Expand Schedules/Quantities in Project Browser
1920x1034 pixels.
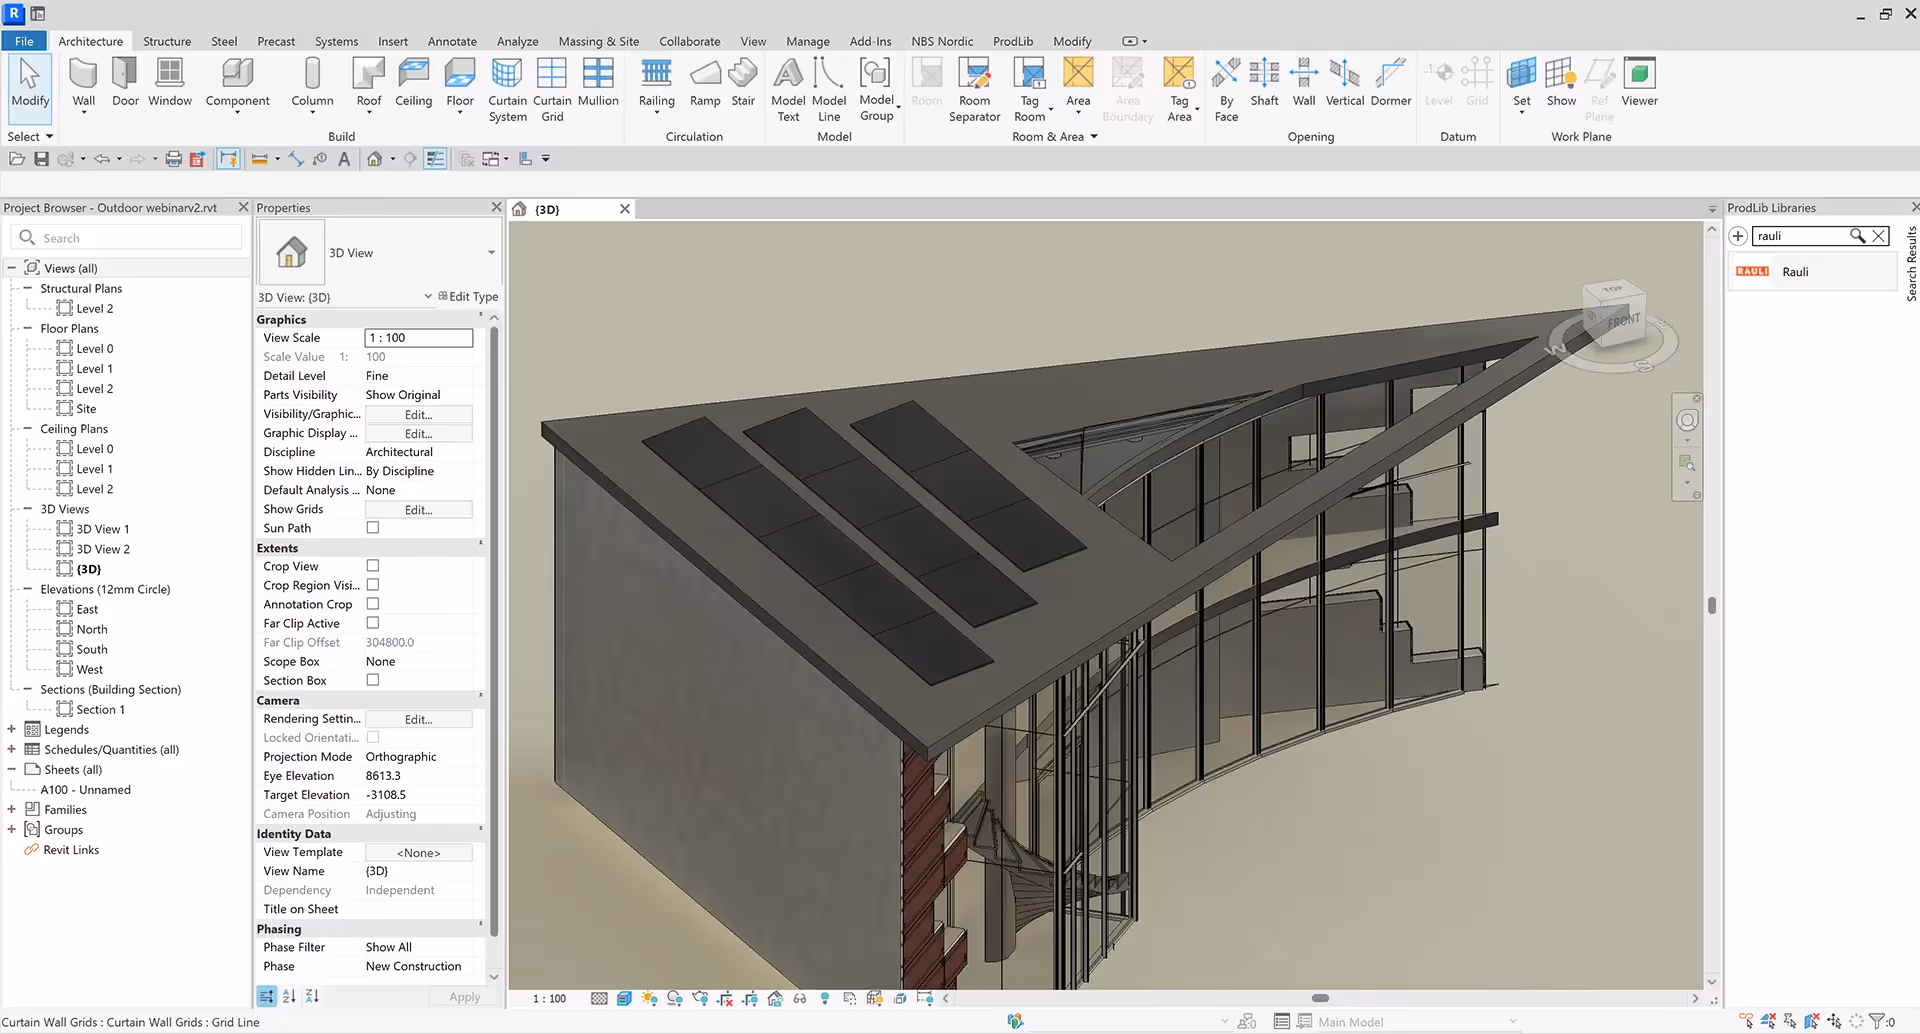click(11, 749)
